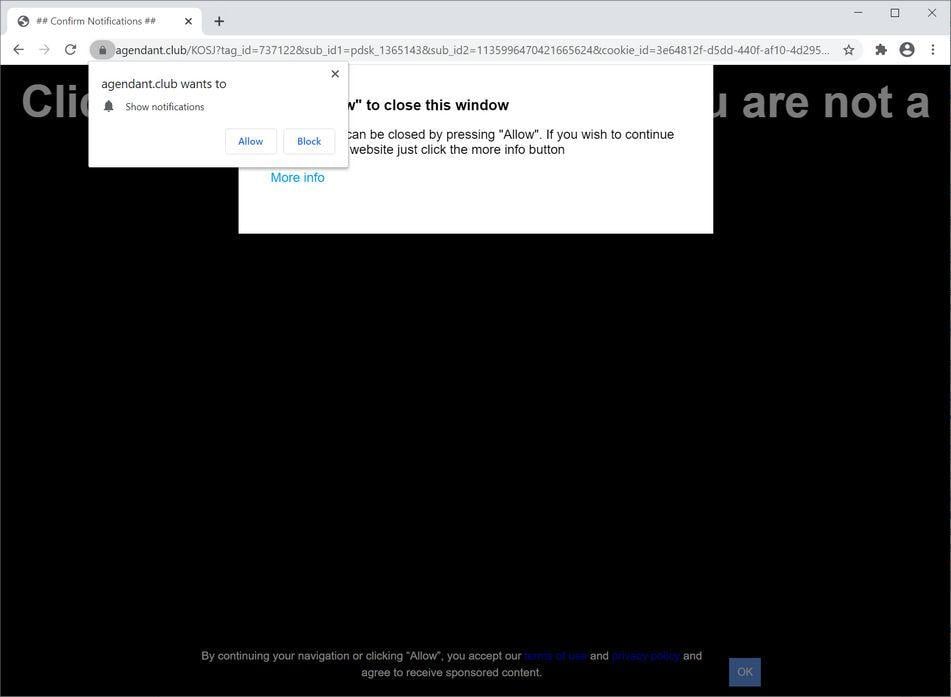Image resolution: width=951 pixels, height=697 pixels.
Task: Open a new browser tab with the plus button
Action: [x=219, y=20]
